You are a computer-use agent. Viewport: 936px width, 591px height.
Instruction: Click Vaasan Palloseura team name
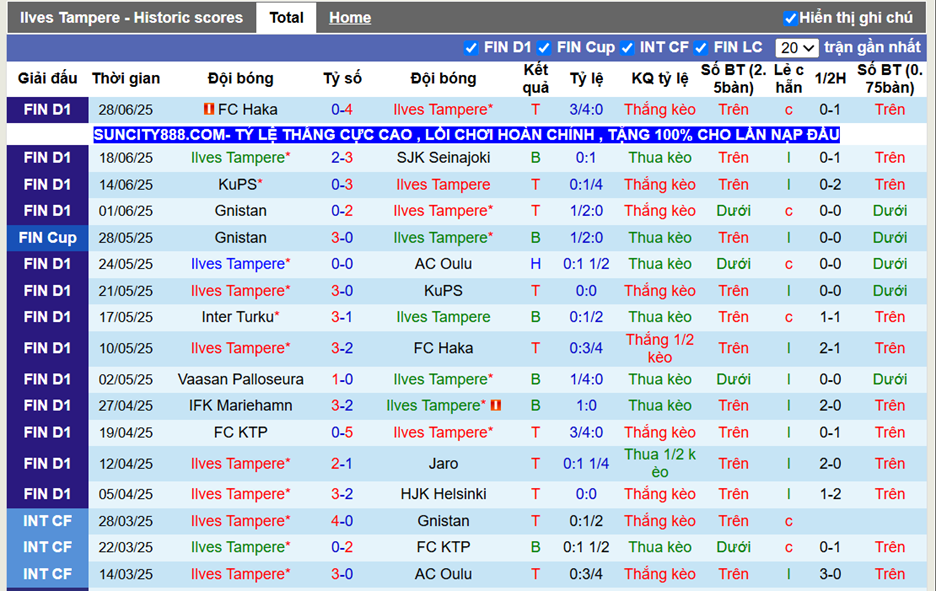click(x=241, y=379)
